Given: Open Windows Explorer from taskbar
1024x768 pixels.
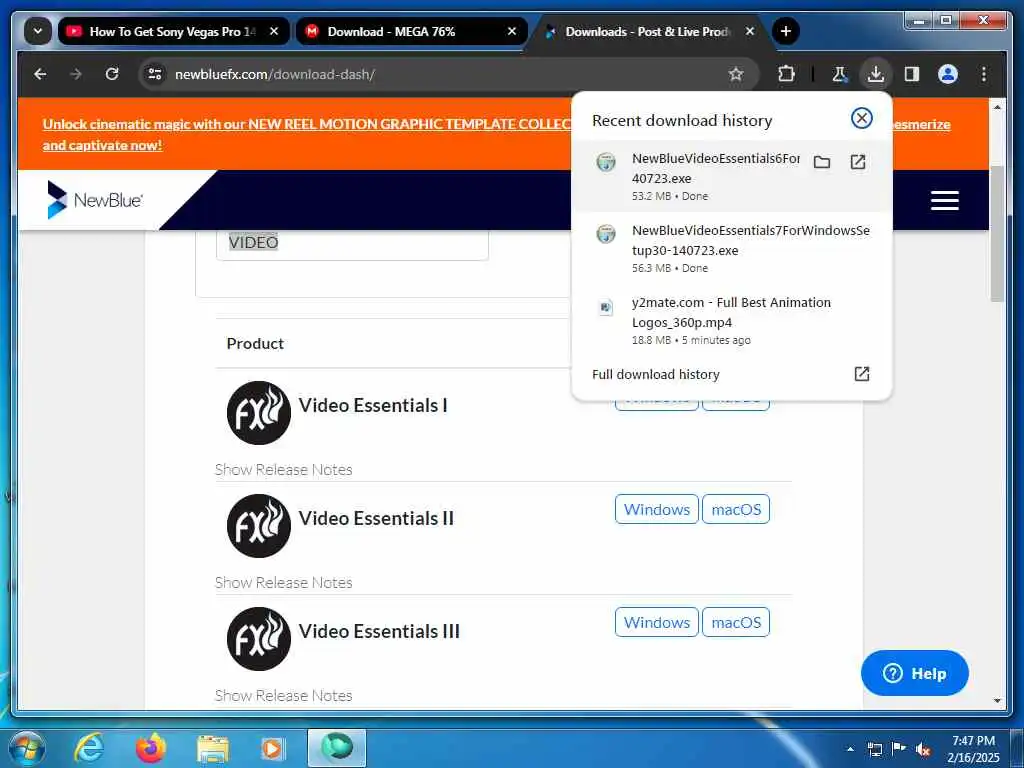Looking at the screenshot, I should coord(212,750).
